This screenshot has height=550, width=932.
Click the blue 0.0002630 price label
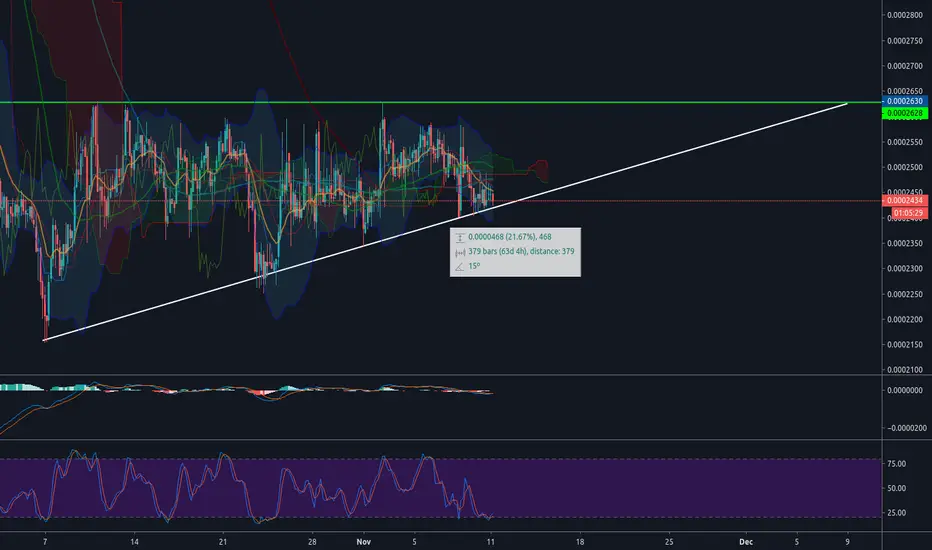coord(905,102)
